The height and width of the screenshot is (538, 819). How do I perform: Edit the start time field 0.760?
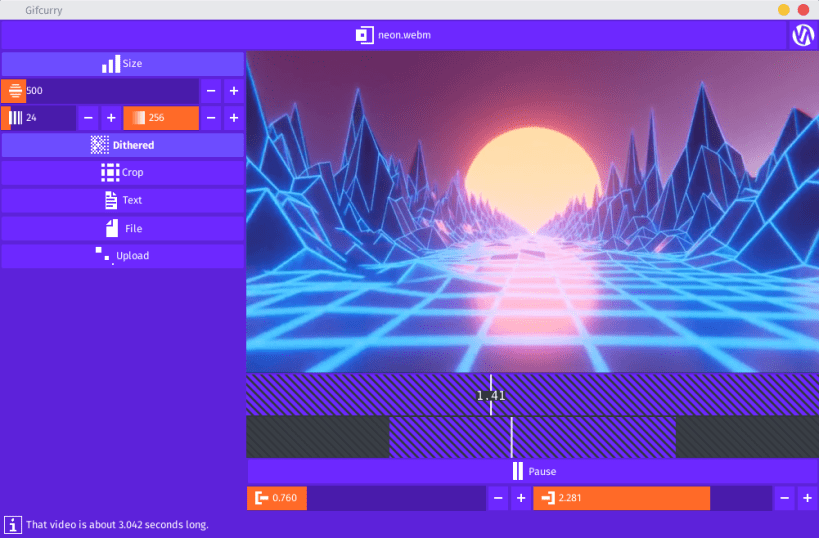click(x=366, y=498)
